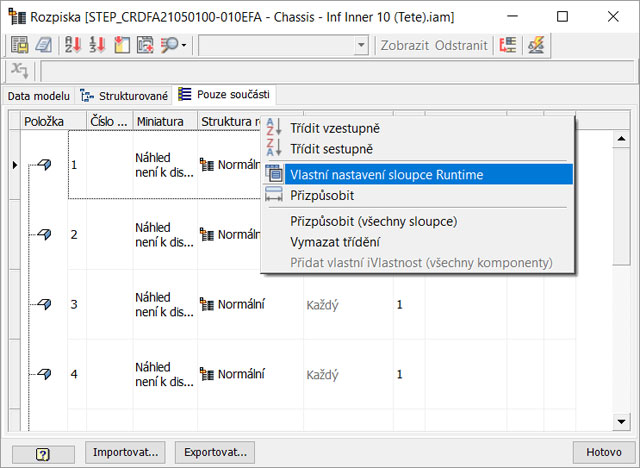This screenshot has width=640, height=468.
Task: Click the add custom iProperty column icon
Action: [122, 45]
